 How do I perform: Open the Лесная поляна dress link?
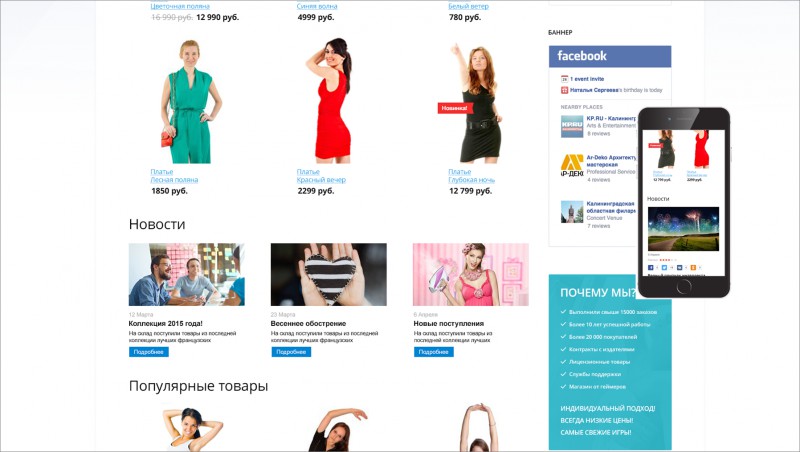tap(174, 180)
